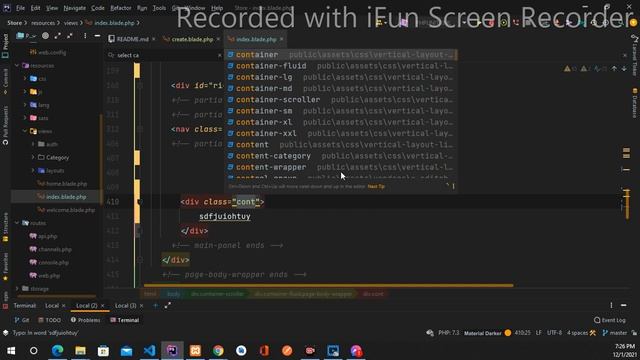This screenshot has width=640, height=360.
Task: Click the master git branch widget
Action: pos(615,333)
